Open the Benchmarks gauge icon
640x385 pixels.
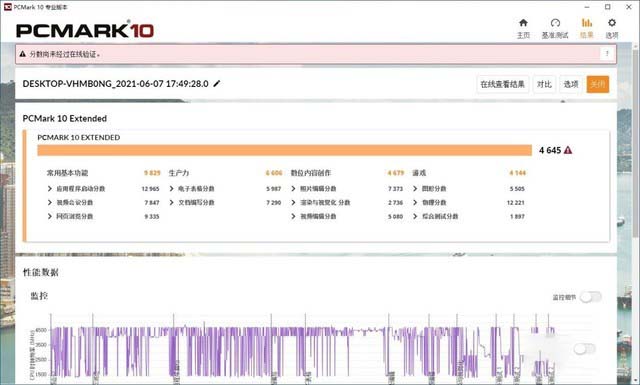(x=555, y=28)
